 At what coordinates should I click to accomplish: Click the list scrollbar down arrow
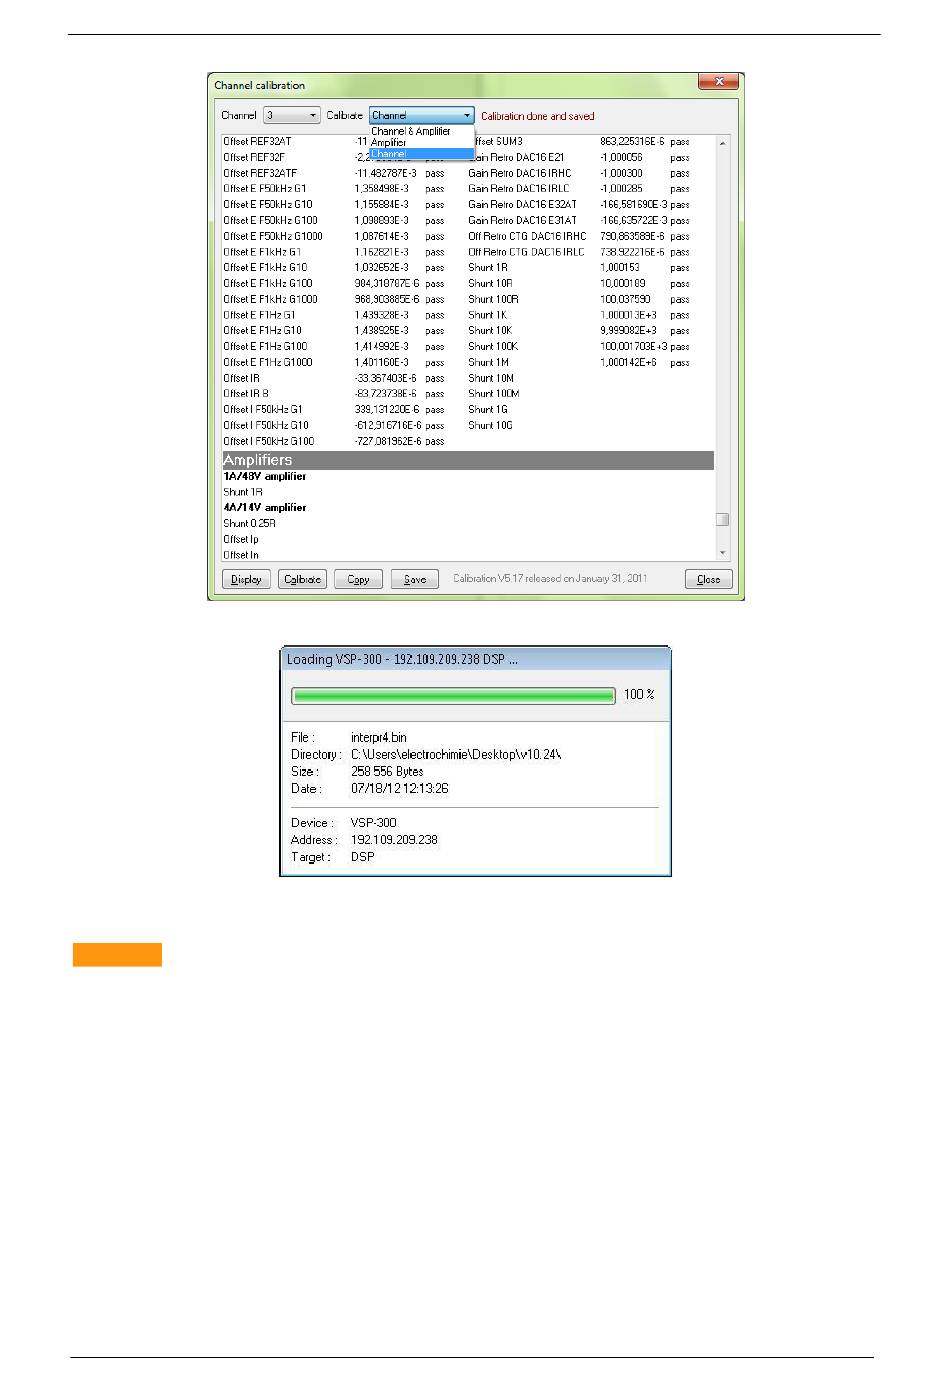722,553
